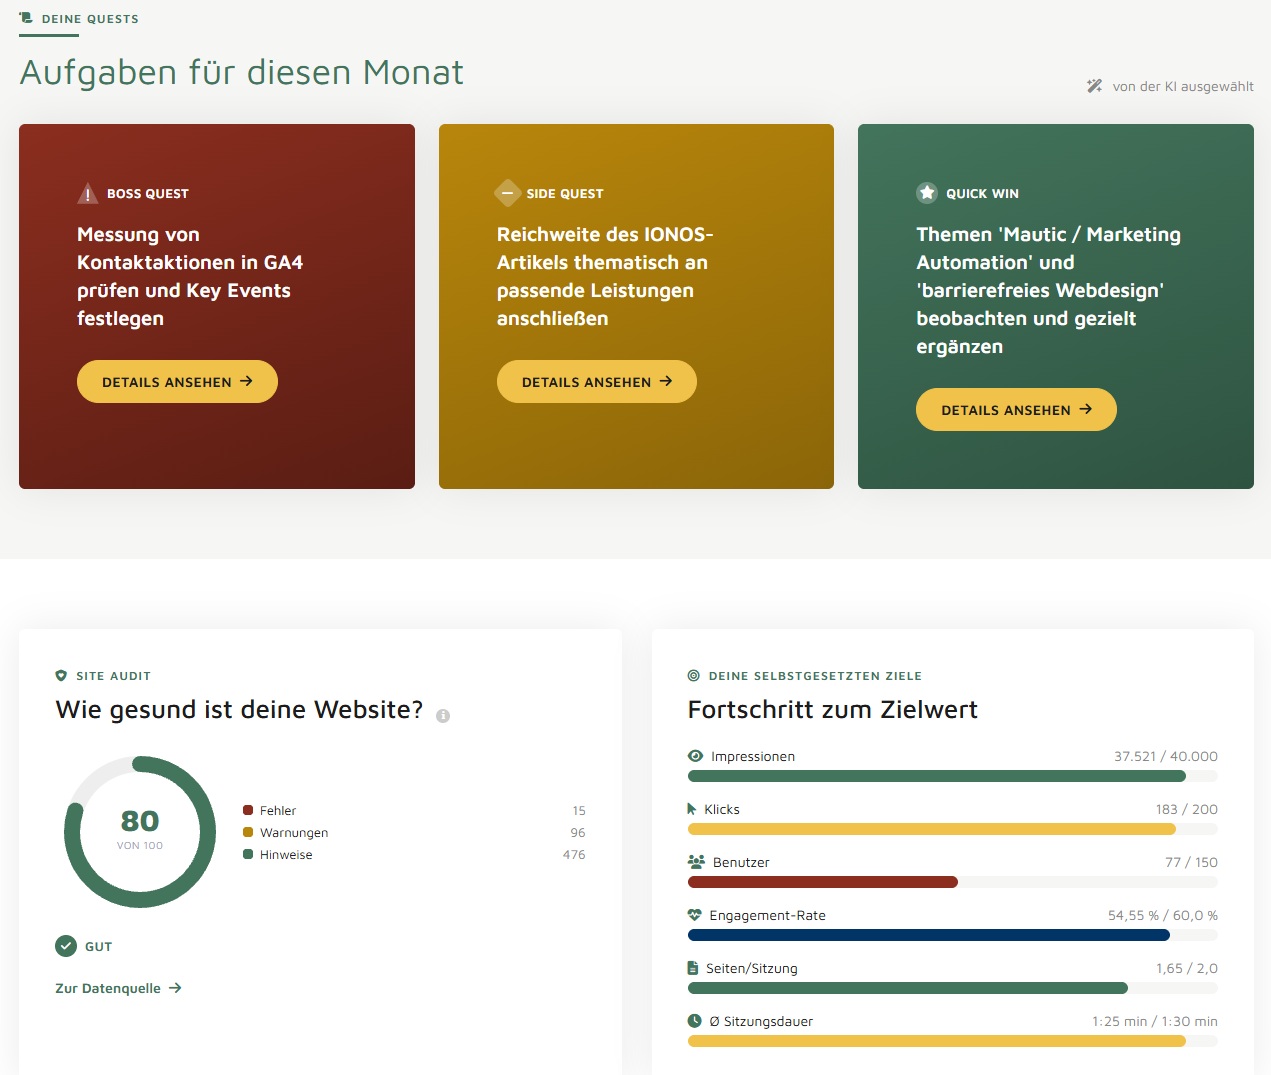The width and height of the screenshot is (1271, 1075).
Task: Click the red Fehler legend swatch
Action: 248,810
